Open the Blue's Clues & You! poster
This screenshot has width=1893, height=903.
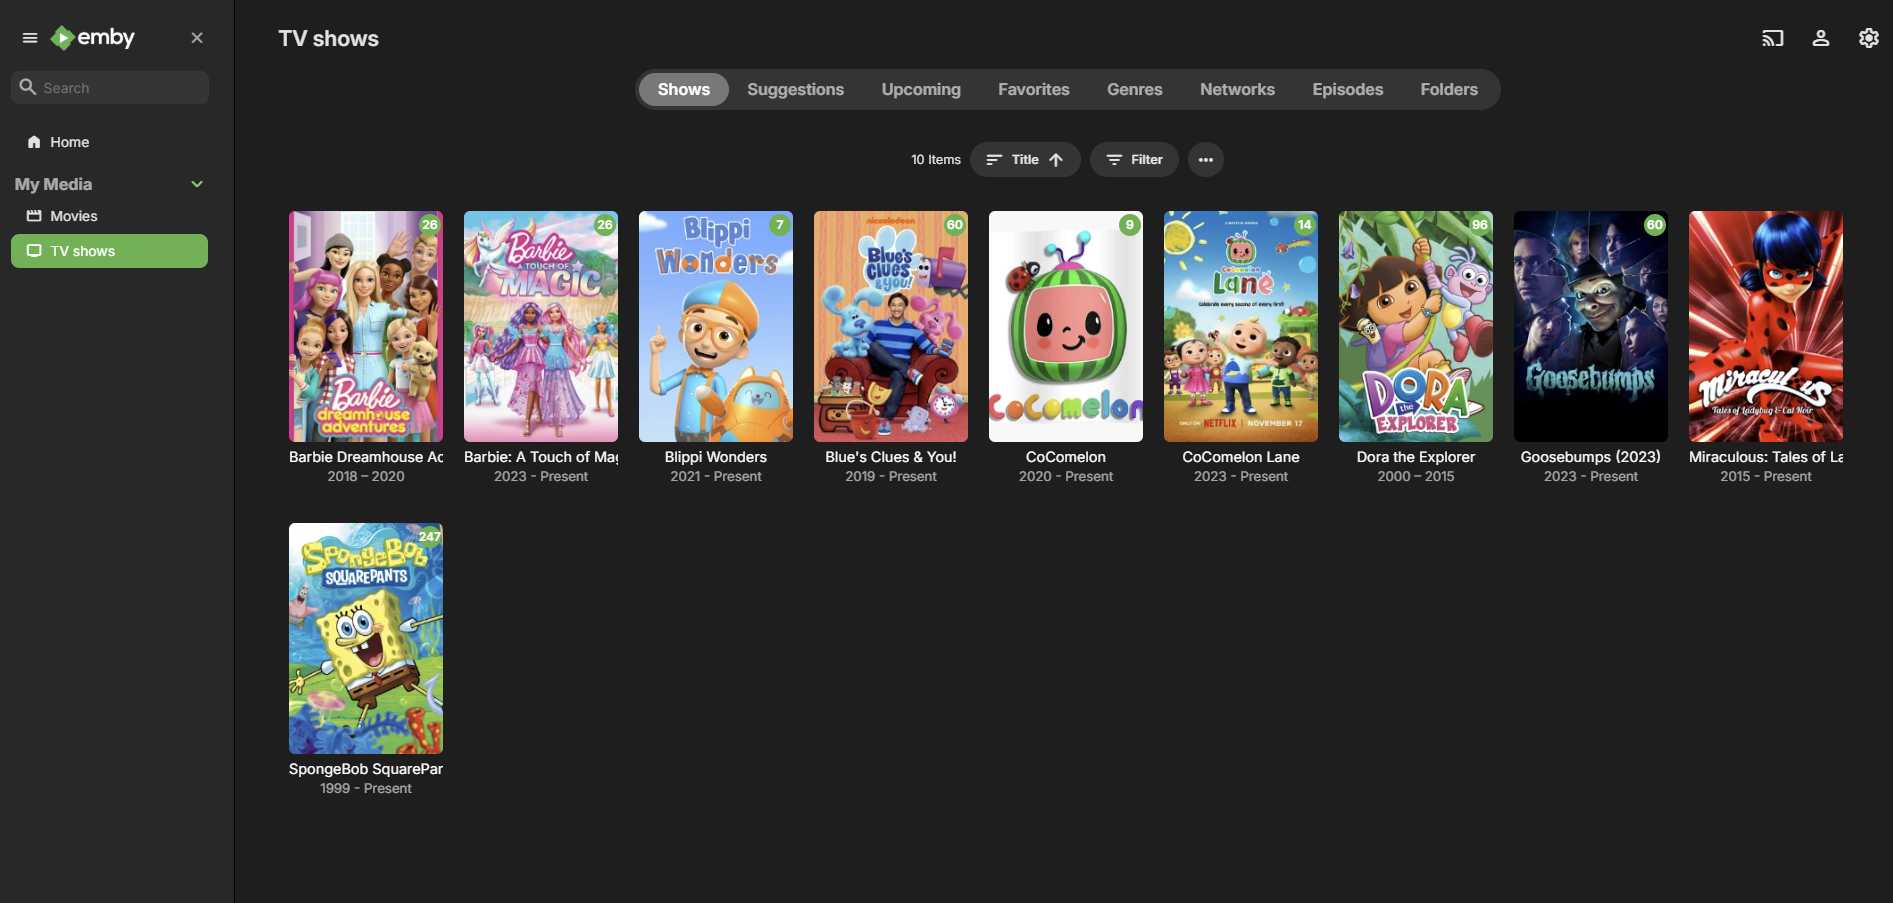tap(891, 326)
